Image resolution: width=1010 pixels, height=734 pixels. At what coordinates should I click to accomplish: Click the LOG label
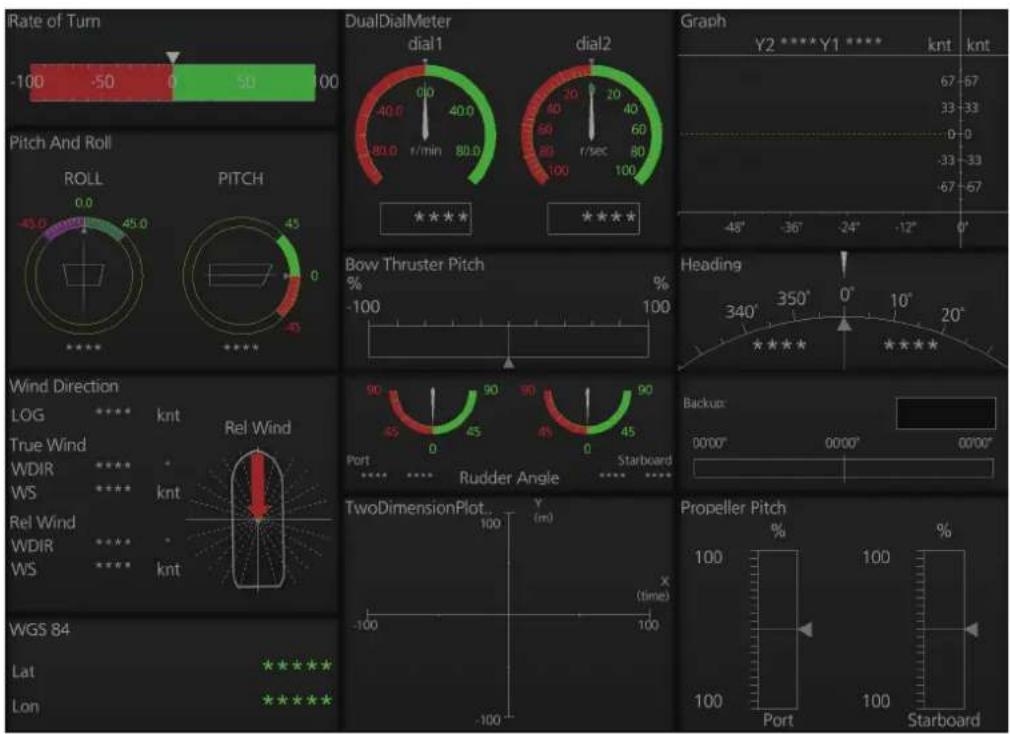tap(28, 415)
